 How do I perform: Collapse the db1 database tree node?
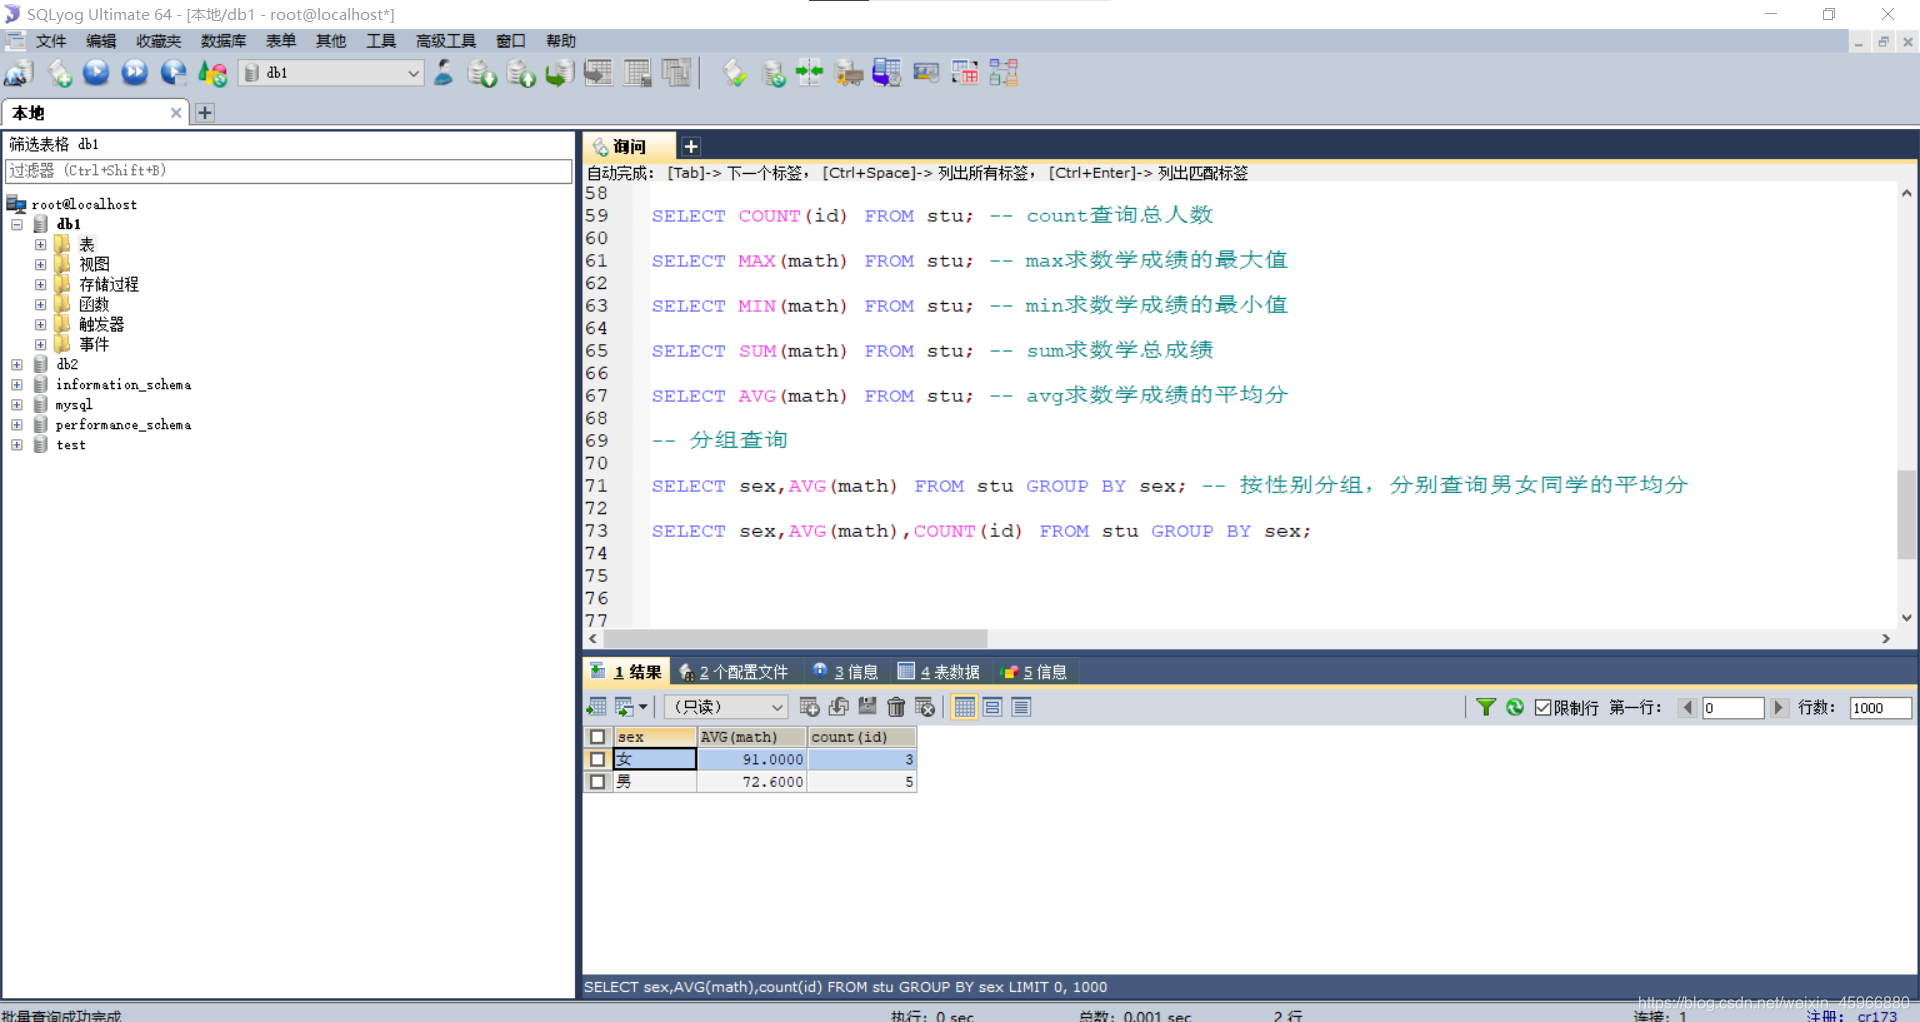[17, 224]
